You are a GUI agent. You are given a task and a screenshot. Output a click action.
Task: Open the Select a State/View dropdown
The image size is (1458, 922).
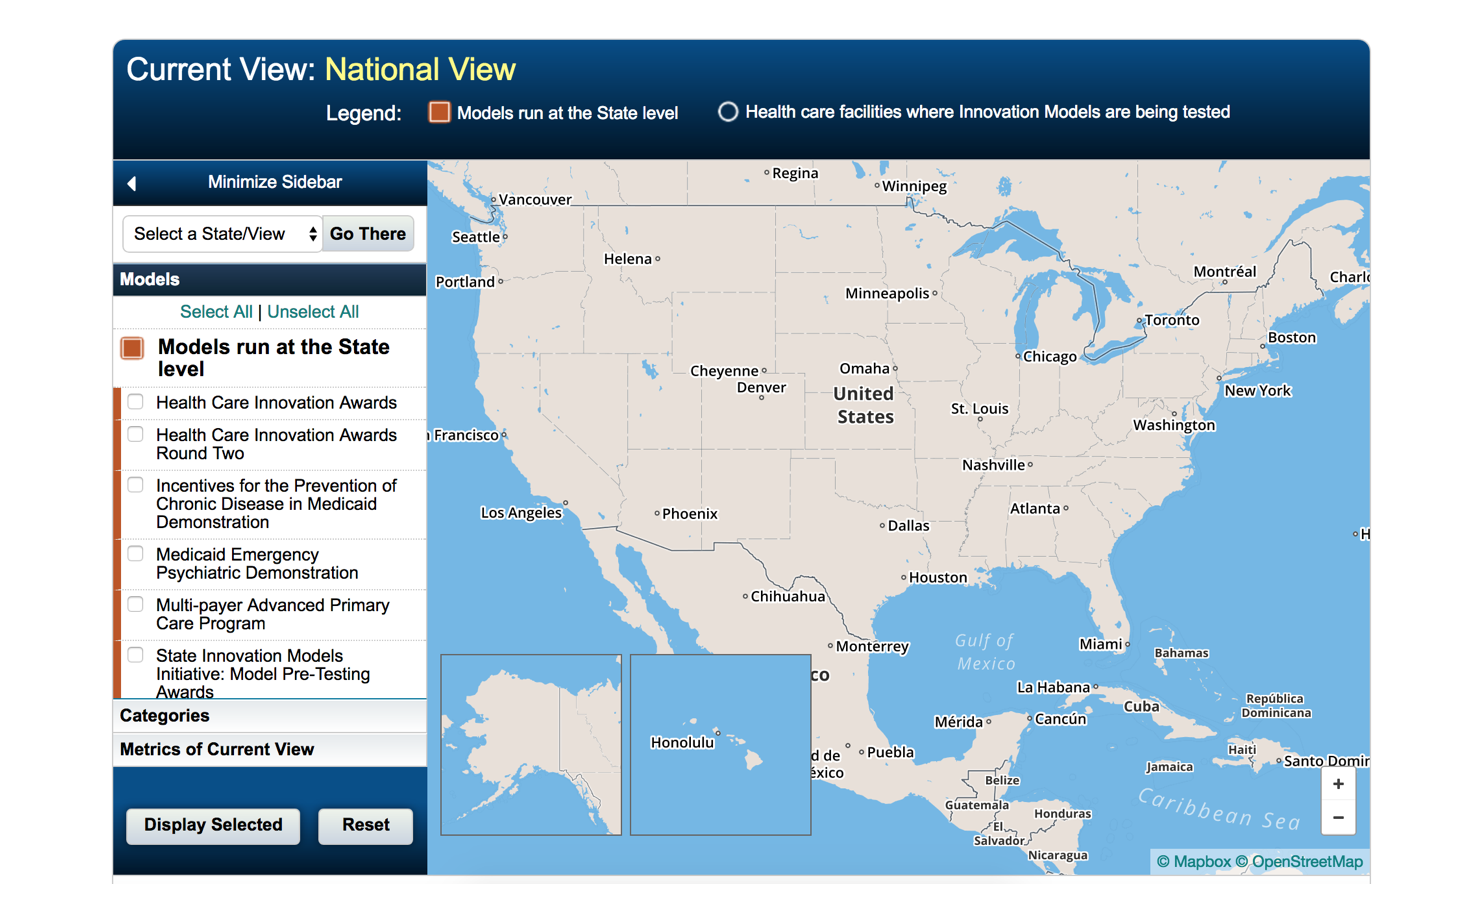[222, 234]
